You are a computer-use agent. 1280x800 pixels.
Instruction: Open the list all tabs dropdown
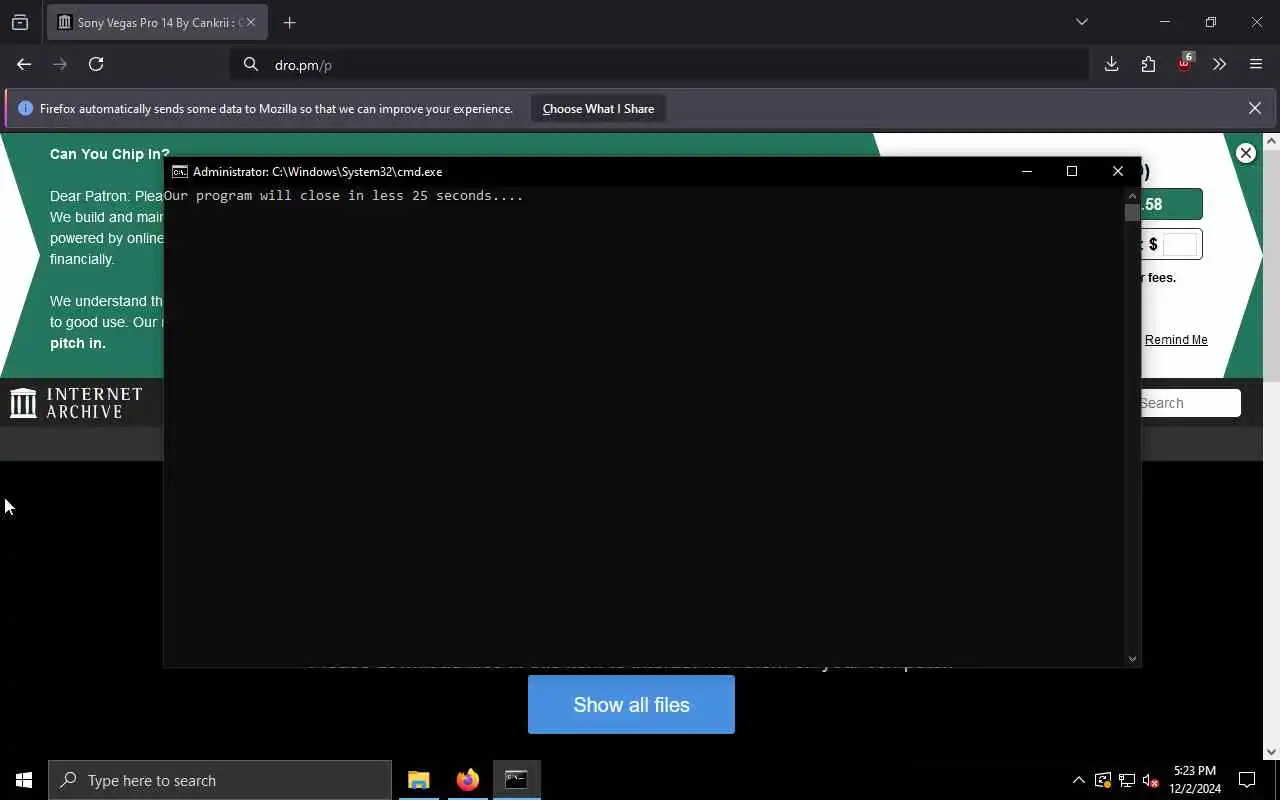click(1081, 22)
